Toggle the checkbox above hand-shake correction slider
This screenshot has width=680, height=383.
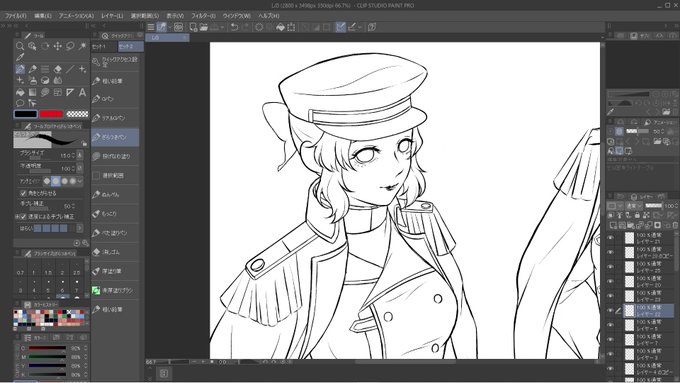coord(23,193)
